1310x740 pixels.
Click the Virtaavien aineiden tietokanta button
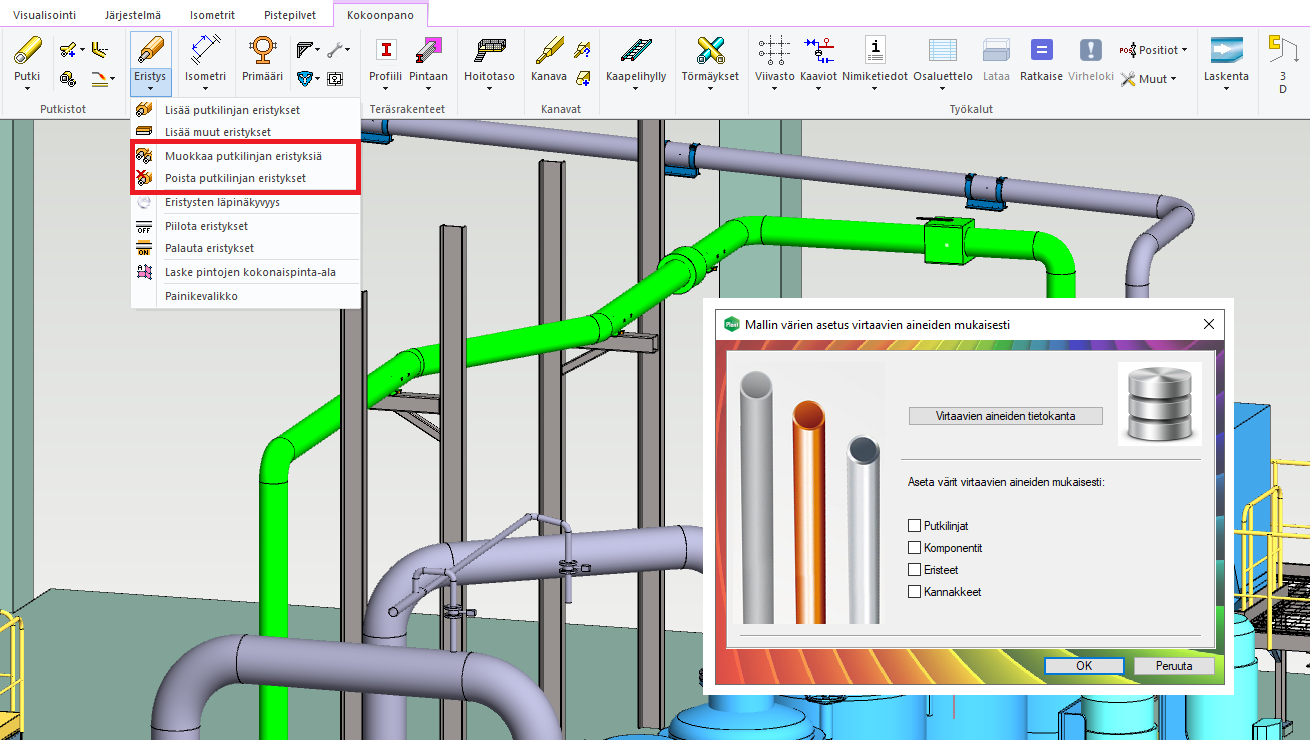tap(1005, 416)
